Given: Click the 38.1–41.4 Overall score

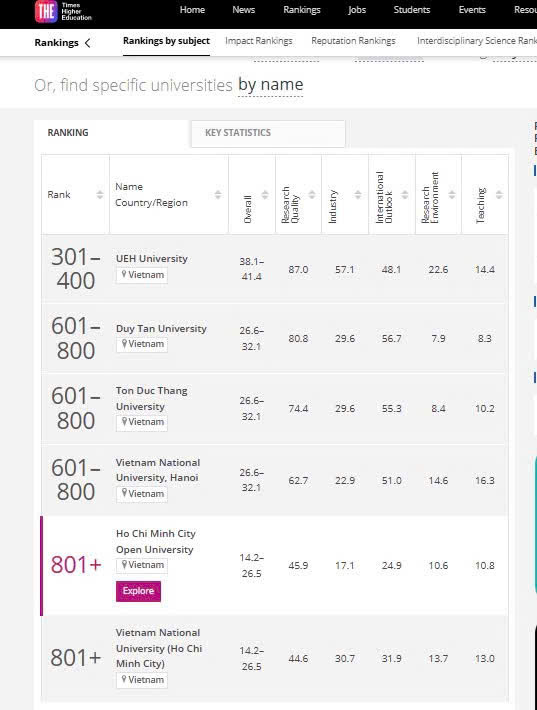Looking at the screenshot, I should click(x=252, y=269).
